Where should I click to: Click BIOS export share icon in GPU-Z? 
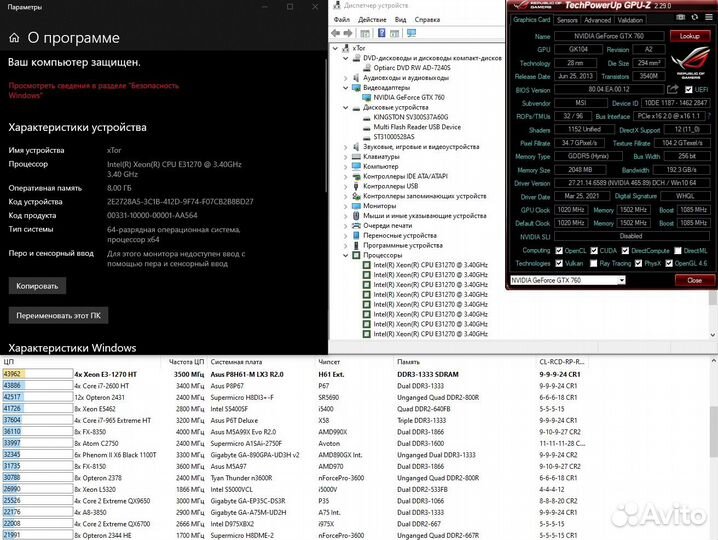672,89
